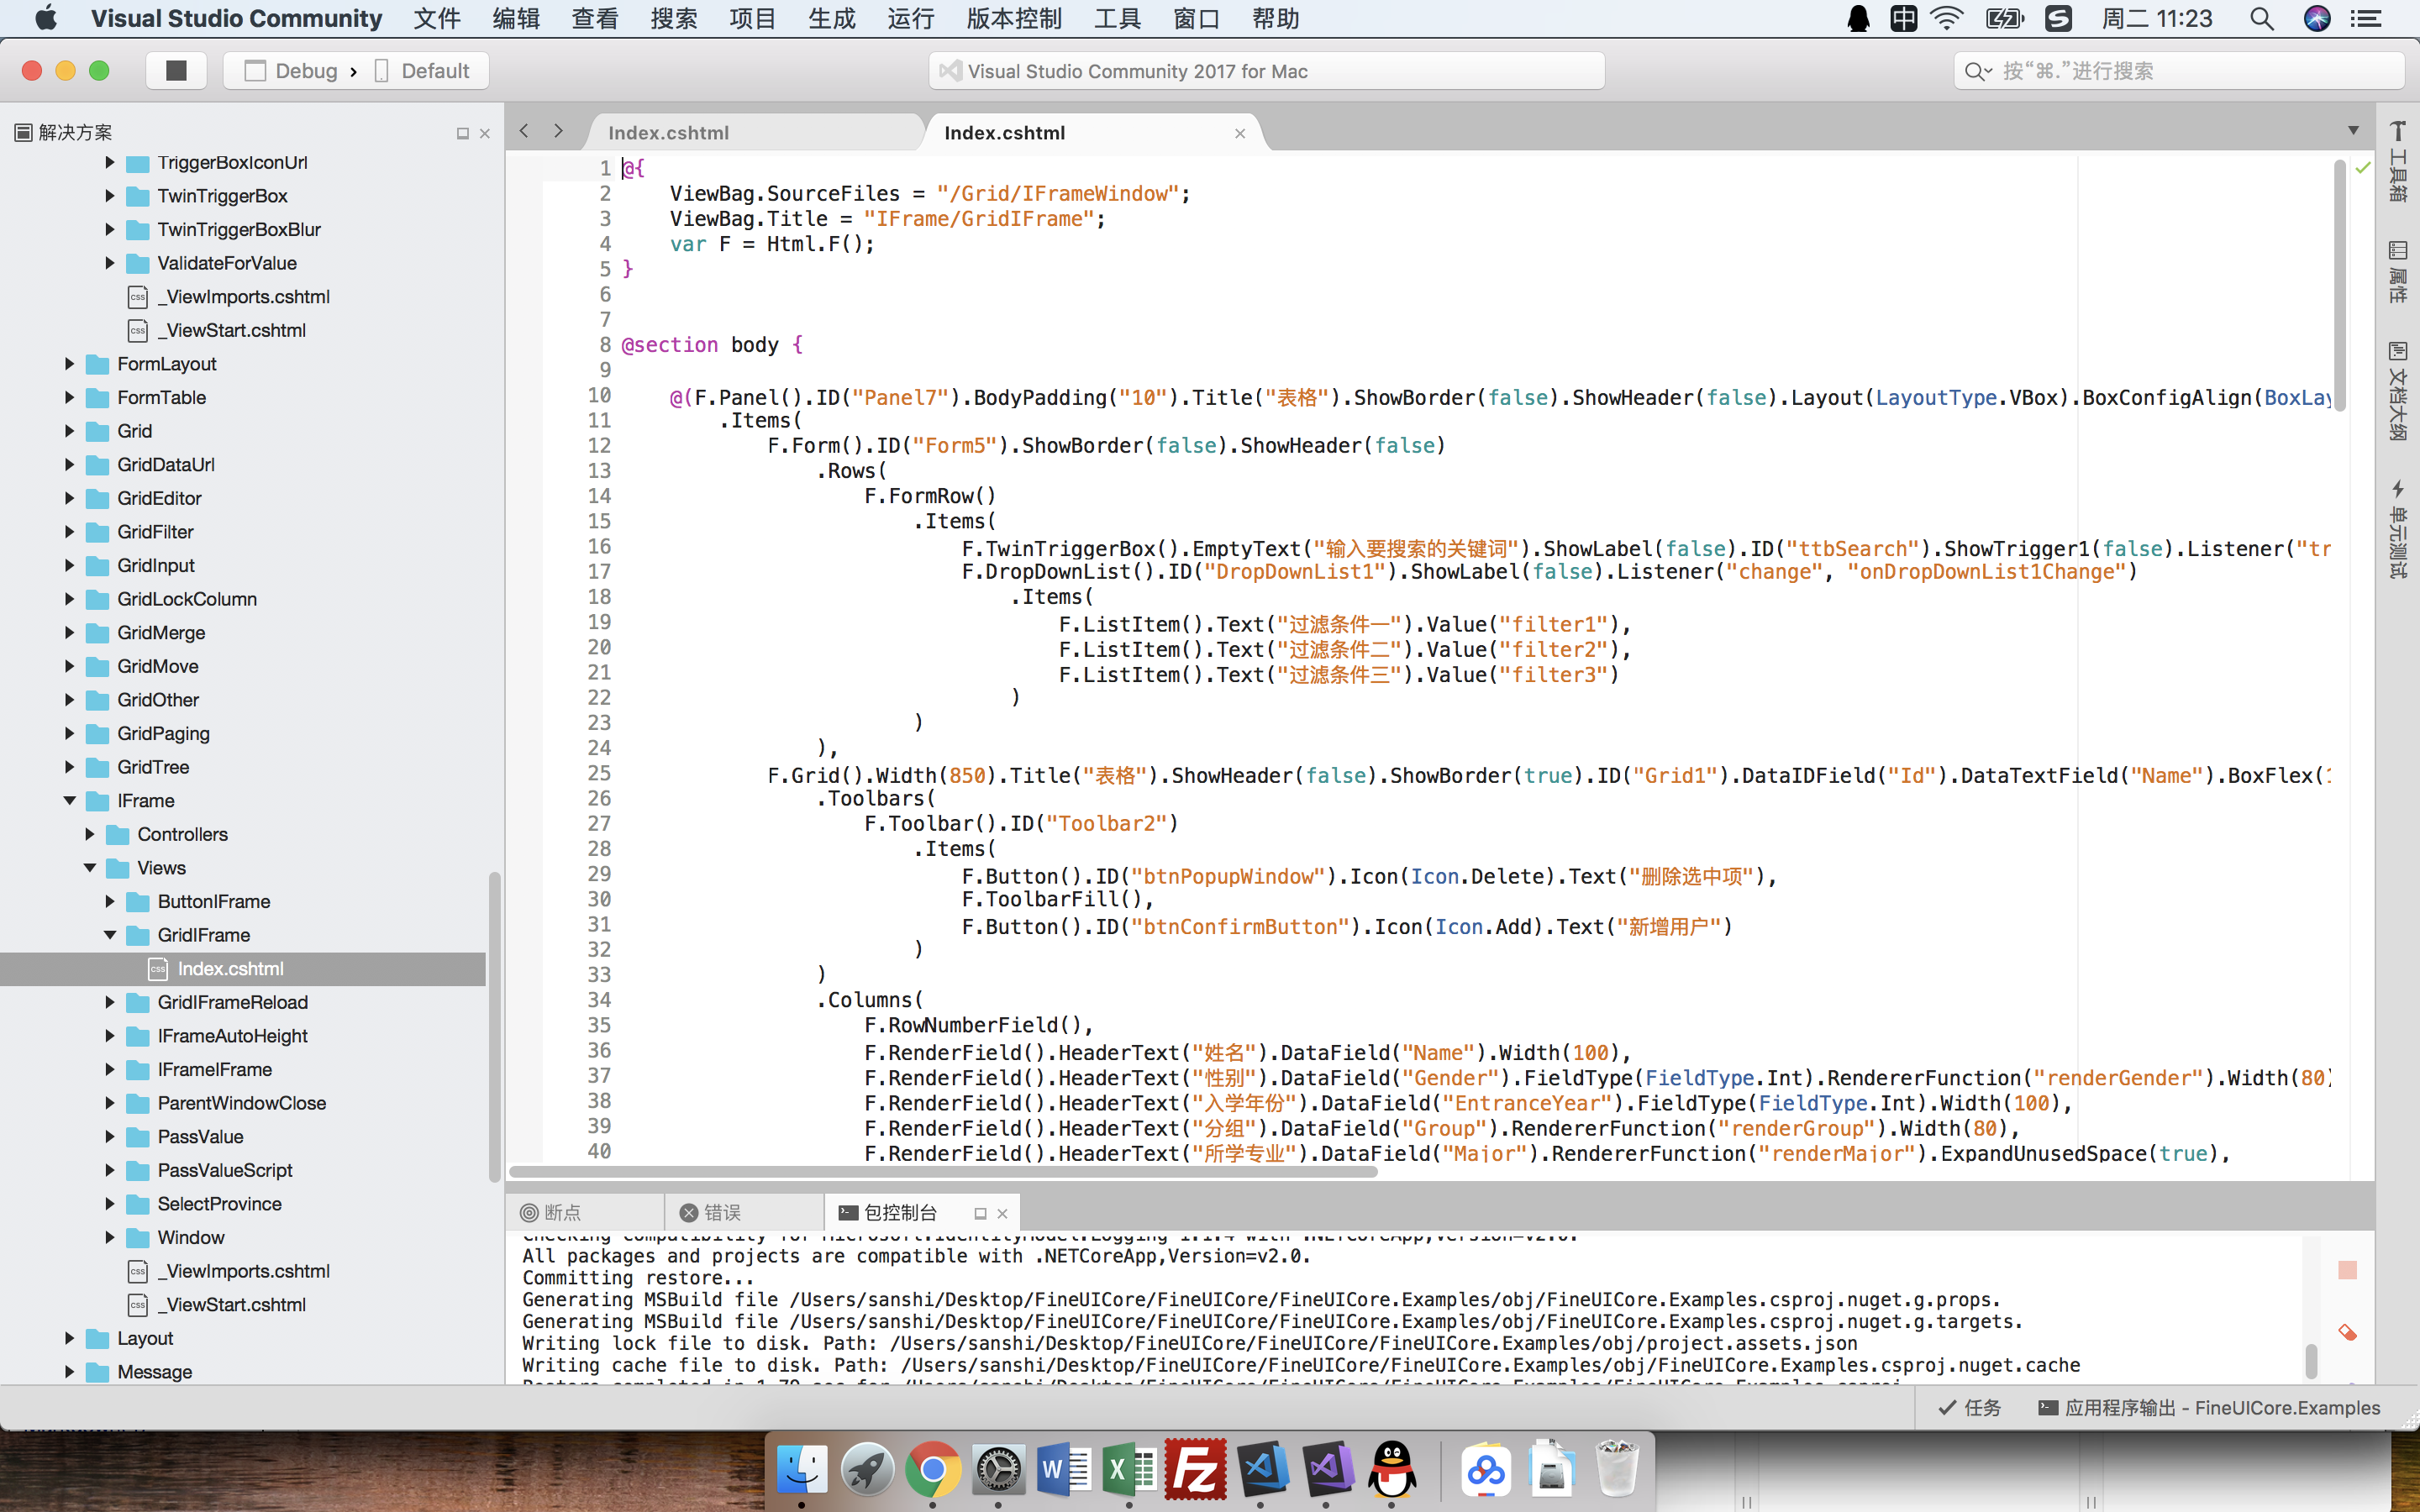
Task: Open the Toolbox panel in right sidebar
Action: [2397, 160]
